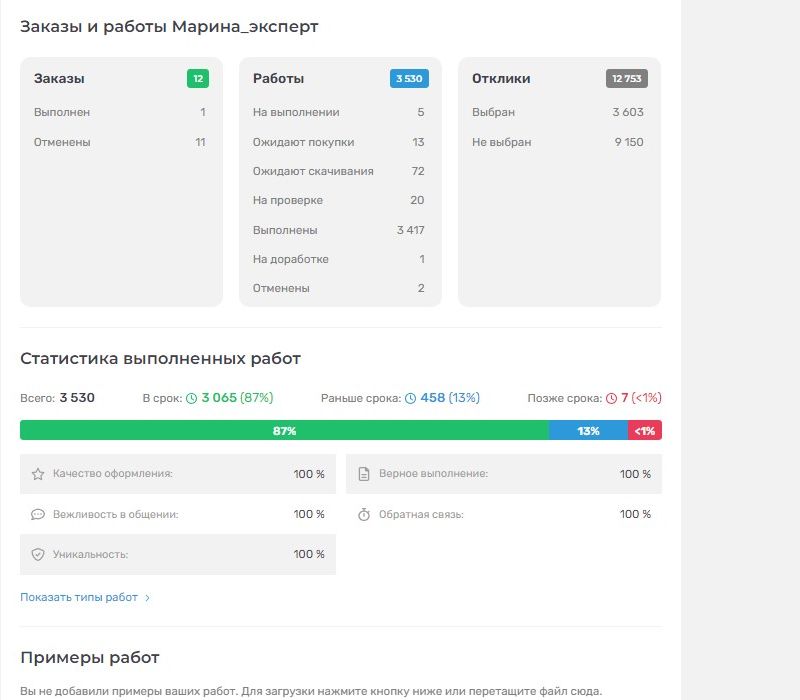Click the blue 3 530 badge on Работы
800x700 pixels.
click(x=409, y=78)
